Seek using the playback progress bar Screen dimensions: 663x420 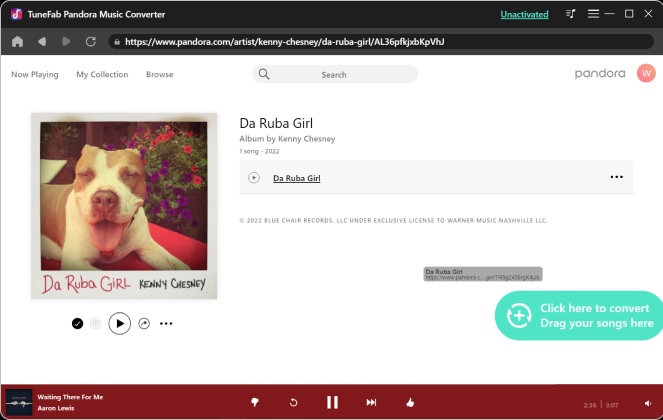[x=332, y=384]
